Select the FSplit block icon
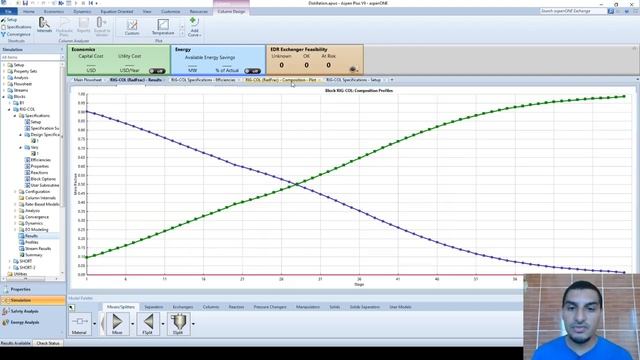The image size is (640, 360). pos(148,324)
